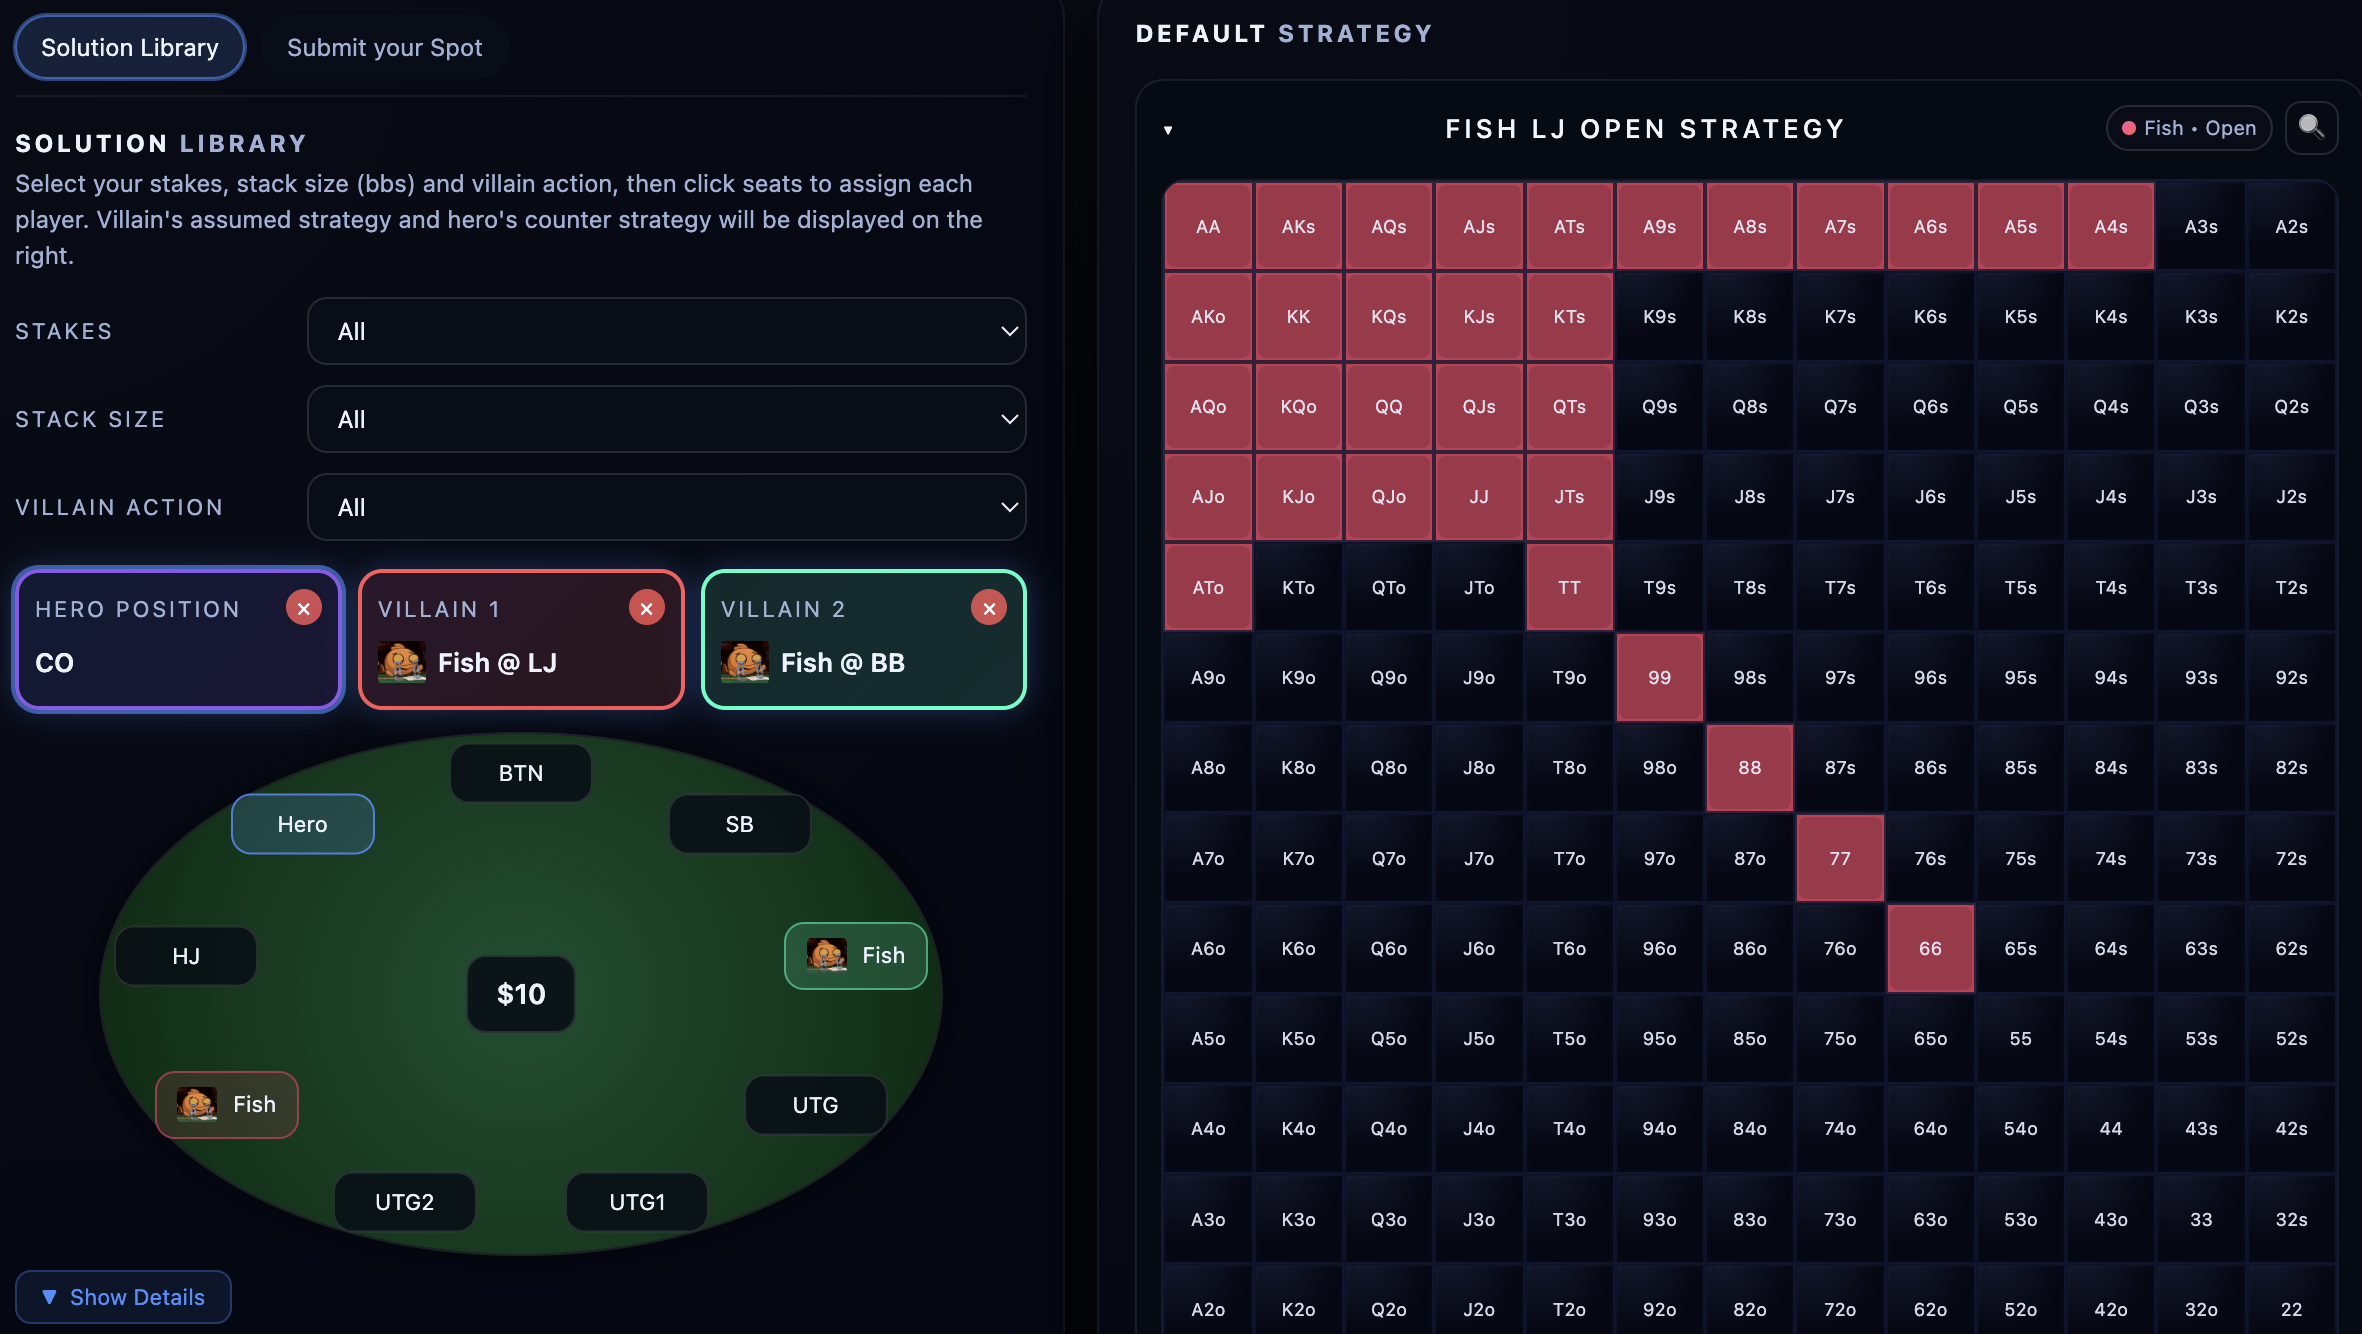Remove Villain 2 Fish @ BB
2362x1334 pixels.
pyautogui.click(x=989, y=607)
